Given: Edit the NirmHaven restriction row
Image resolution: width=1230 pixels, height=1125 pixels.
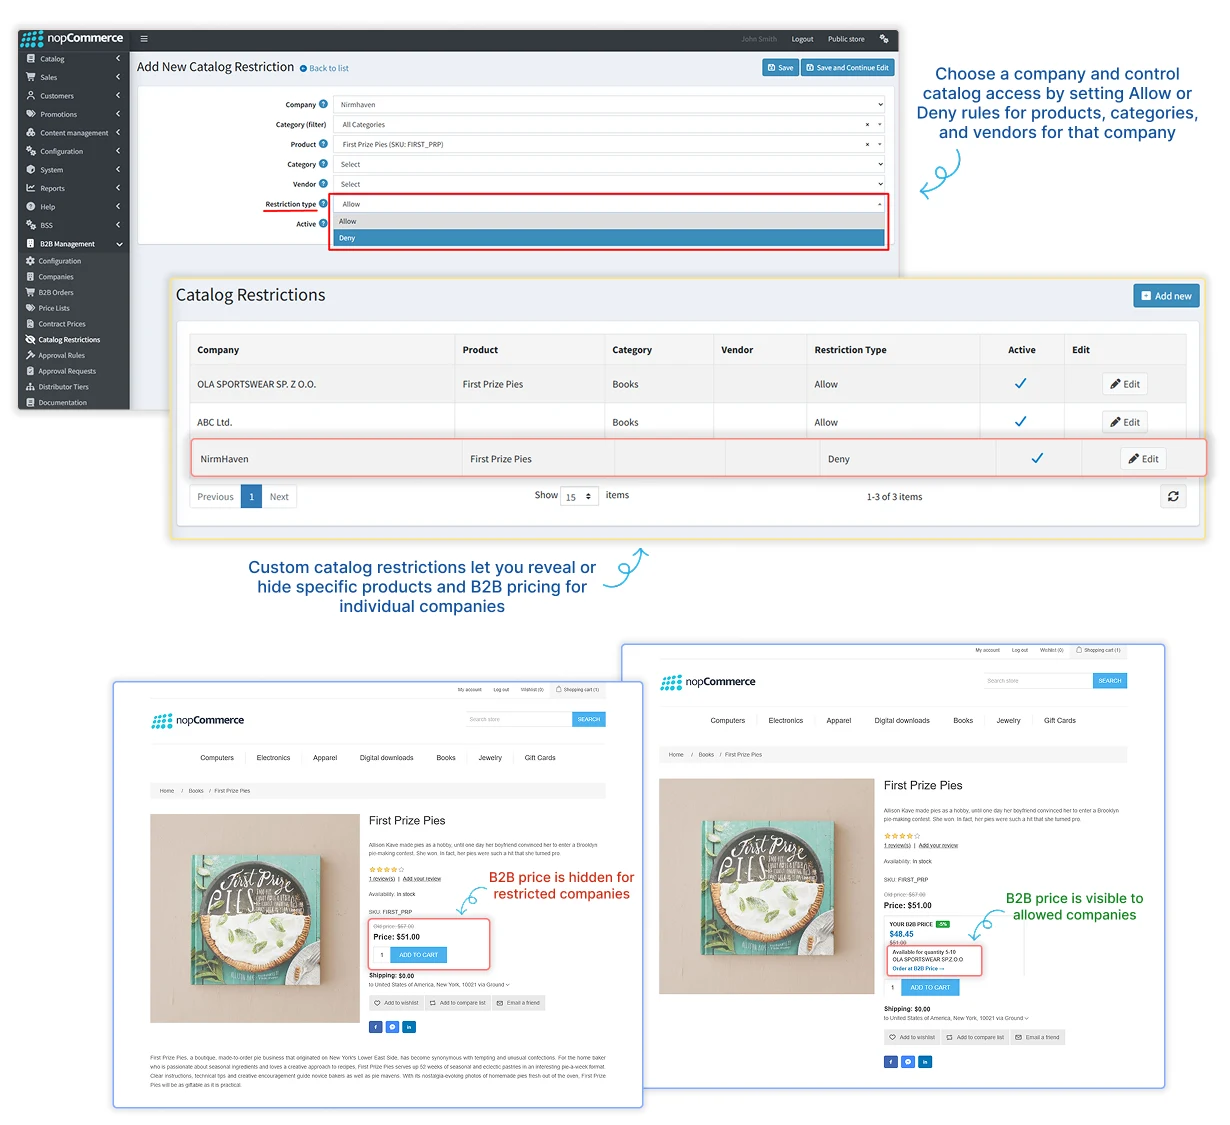Looking at the screenshot, I should (x=1143, y=459).
